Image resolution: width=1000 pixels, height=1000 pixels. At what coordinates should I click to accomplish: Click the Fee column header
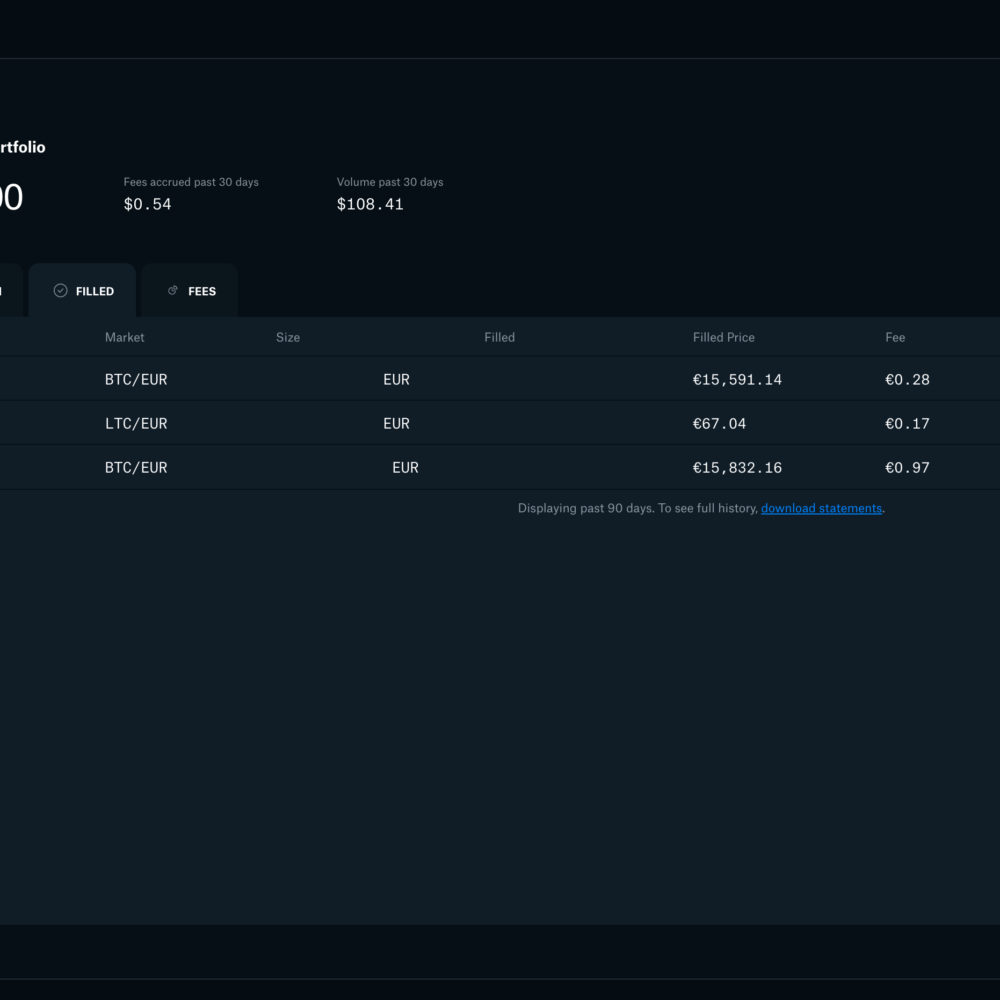tap(895, 338)
